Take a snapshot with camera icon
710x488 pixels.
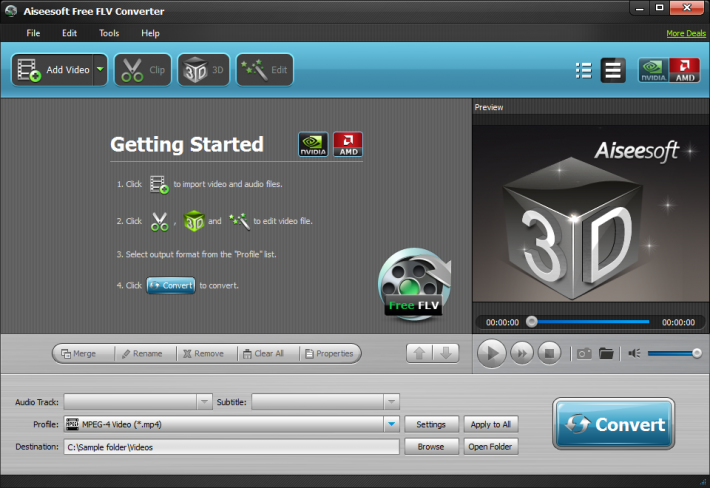pyautogui.click(x=584, y=353)
